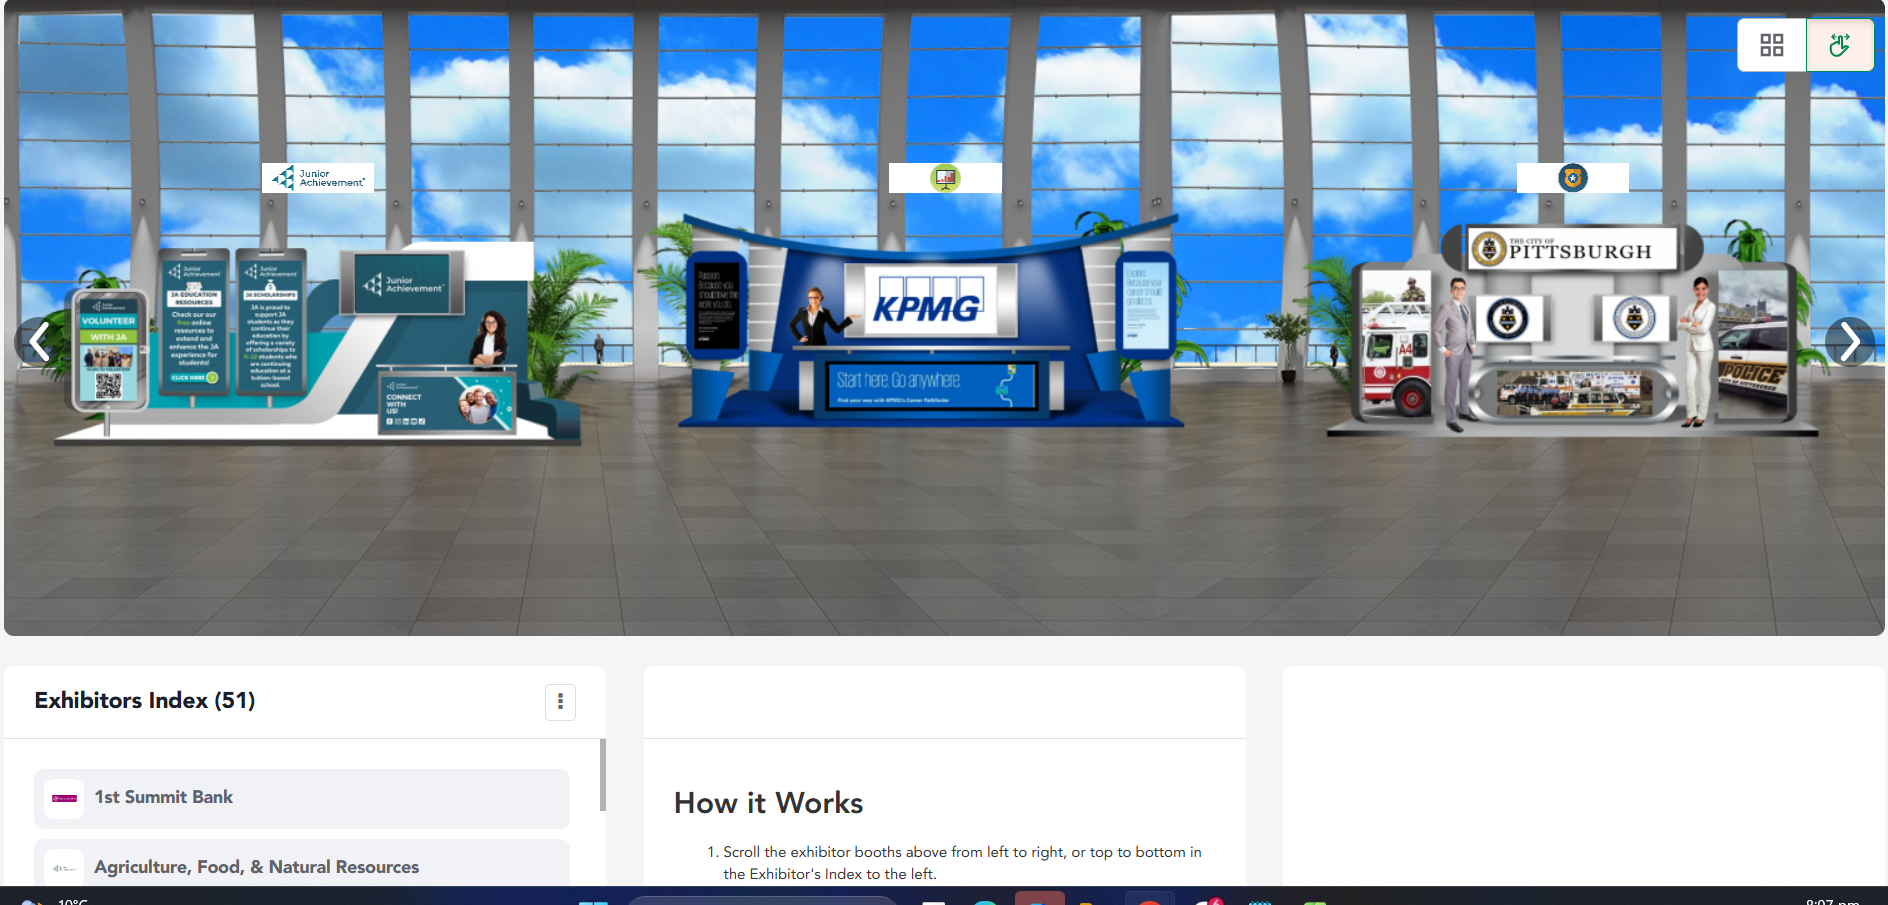Viewport: 1888px width, 905px height.
Task: Activate the interactive hall view icon
Action: click(1840, 45)
